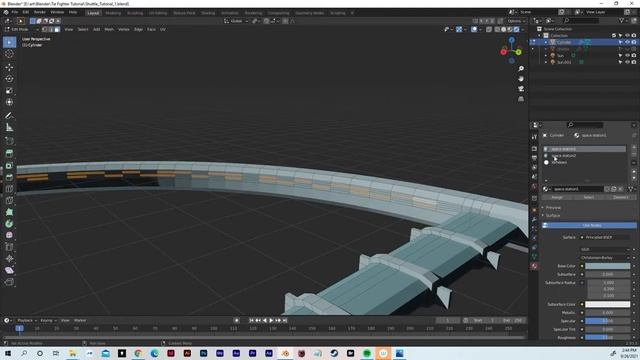Select the Smooth vertices tool
The width and height of the screenshot is (640, 360).
click(x=9, y=235)
